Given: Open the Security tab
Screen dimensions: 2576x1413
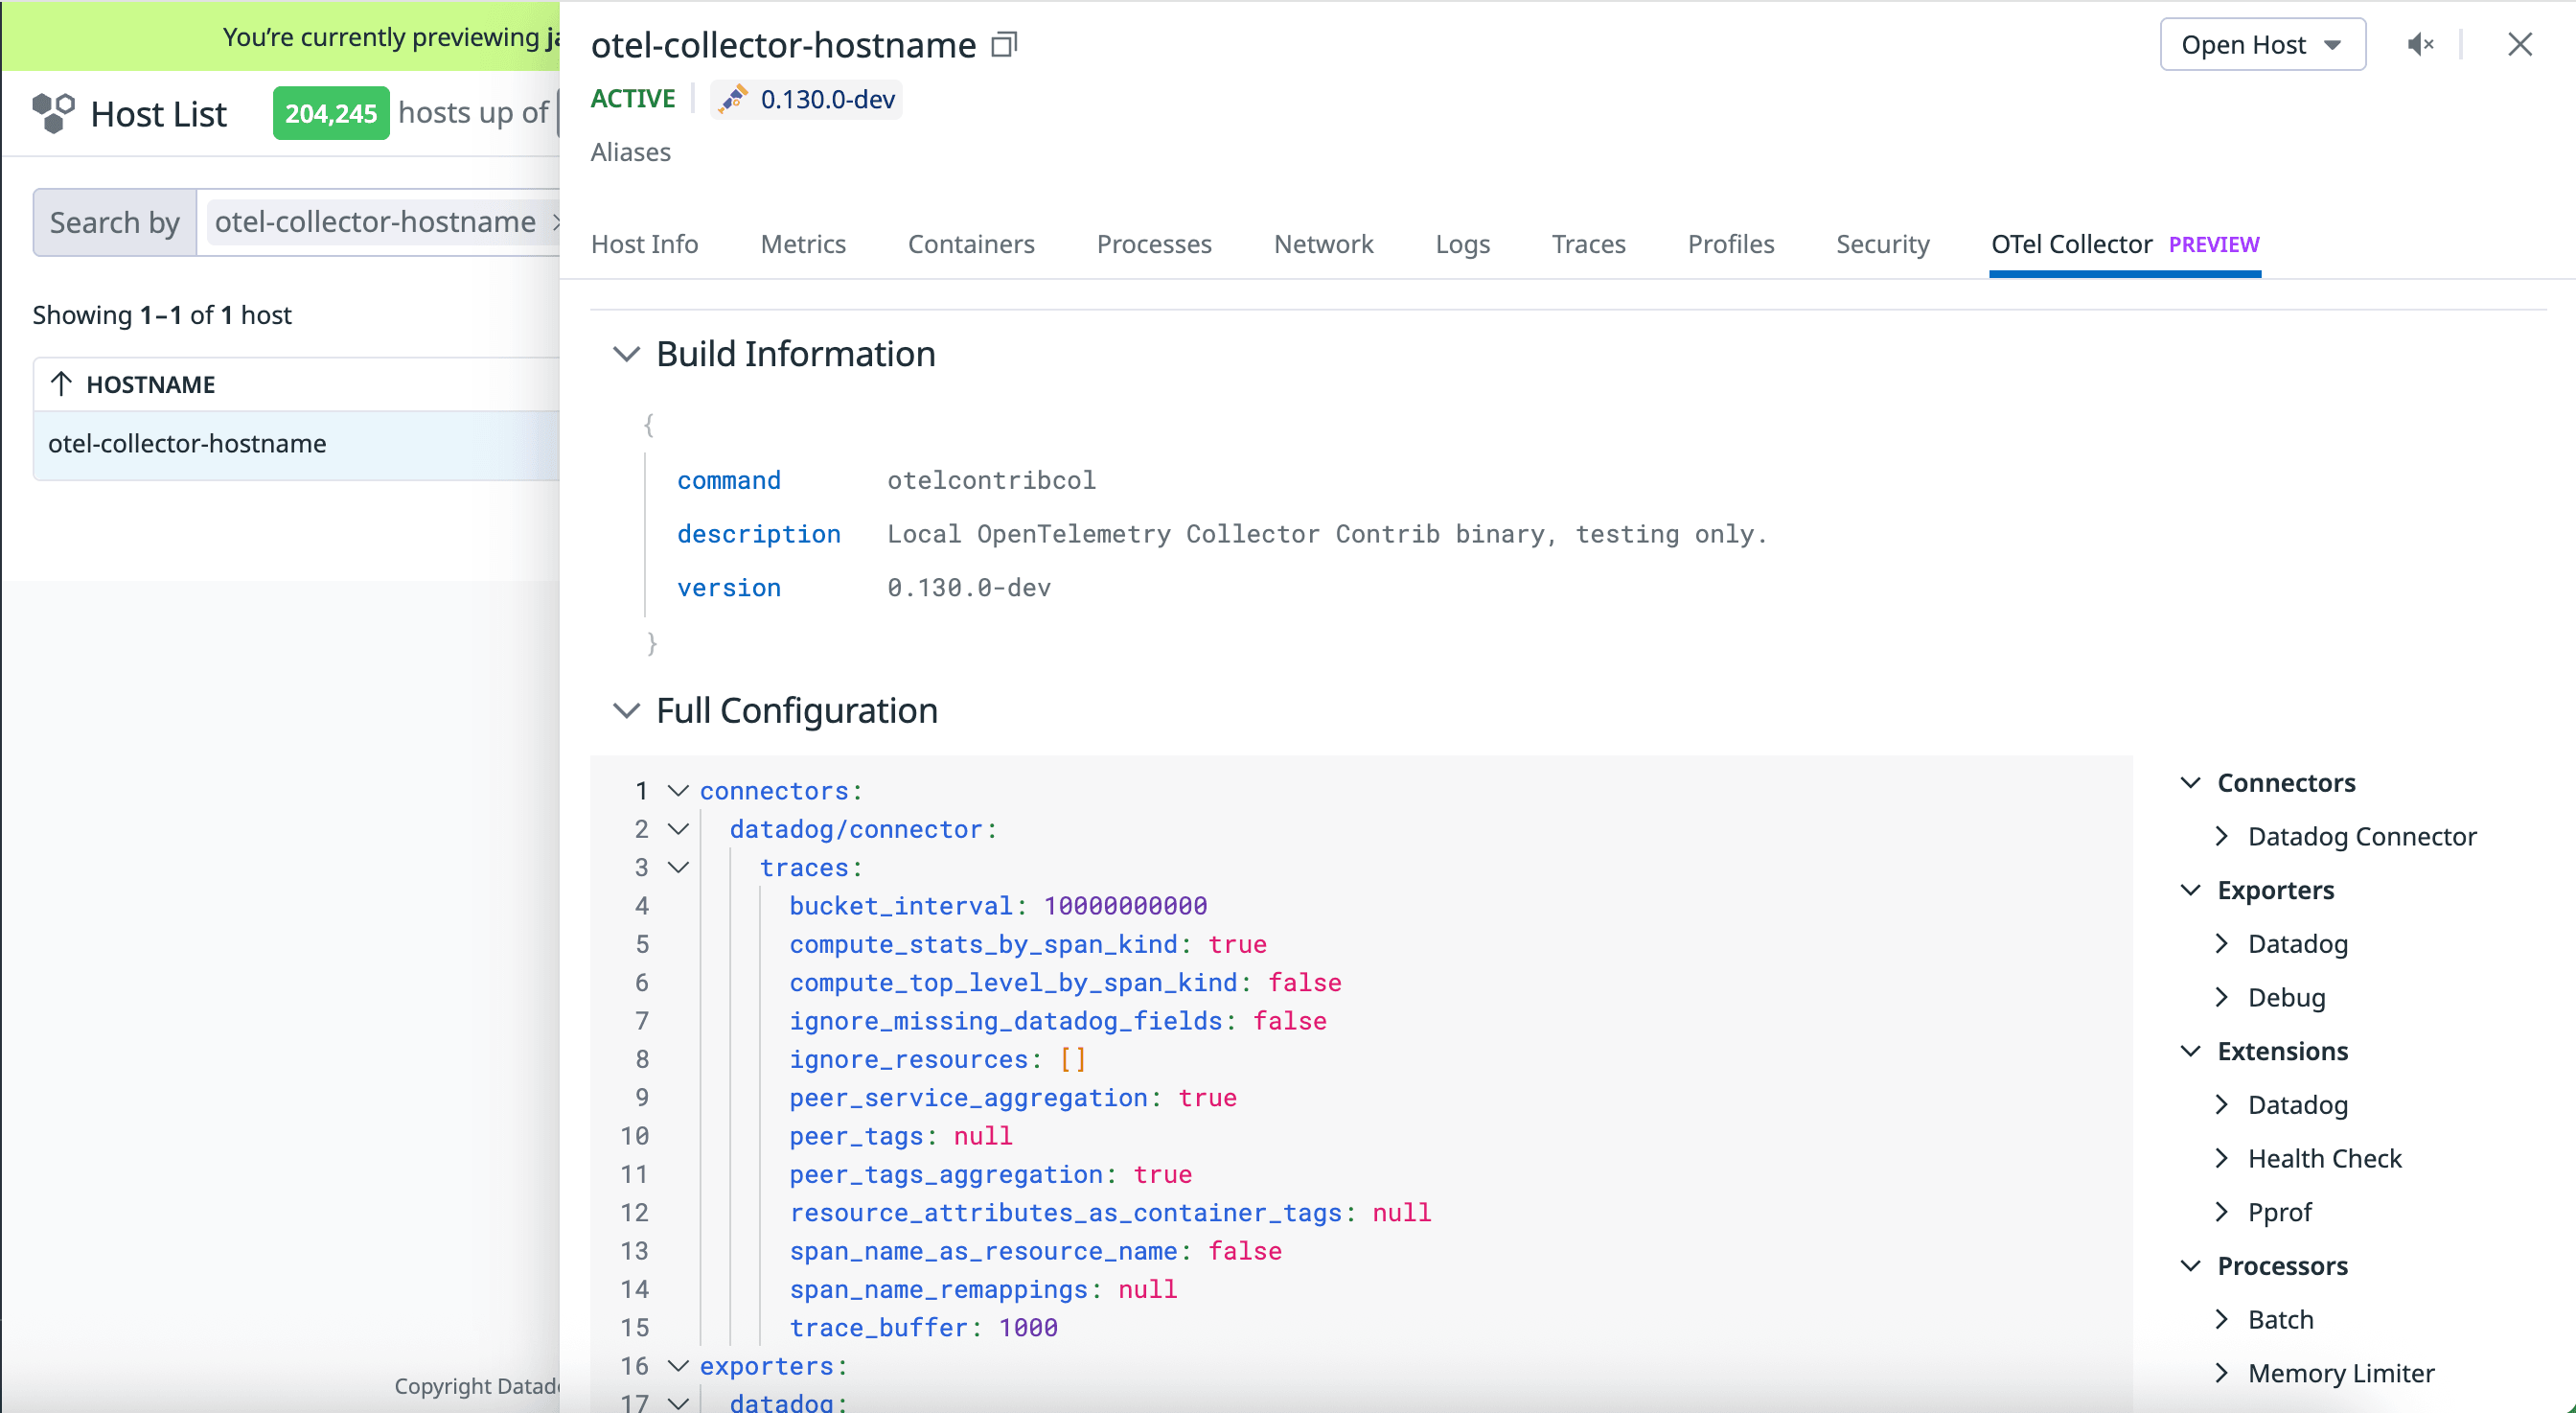Looking at the screenshot, I should [1883, 244].
